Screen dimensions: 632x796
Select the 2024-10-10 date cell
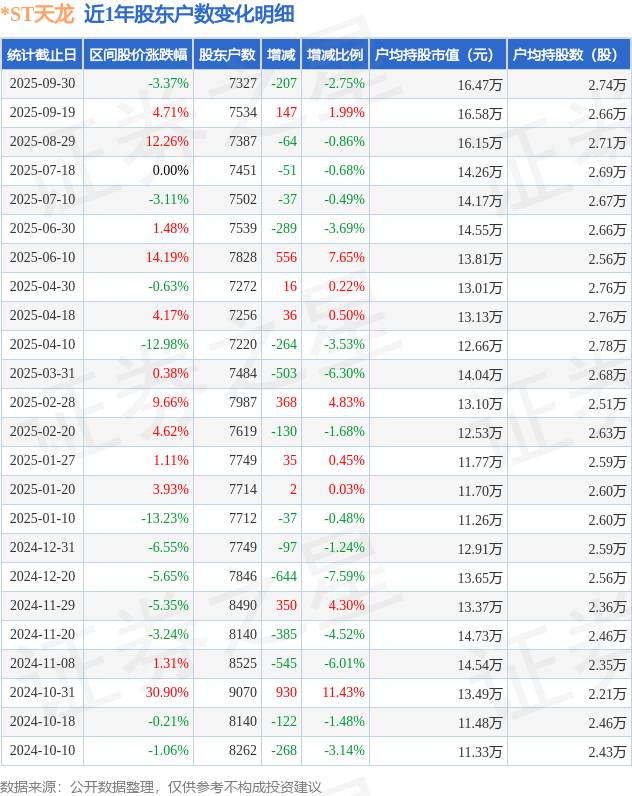pyautogui.click(x=41, y=751)
